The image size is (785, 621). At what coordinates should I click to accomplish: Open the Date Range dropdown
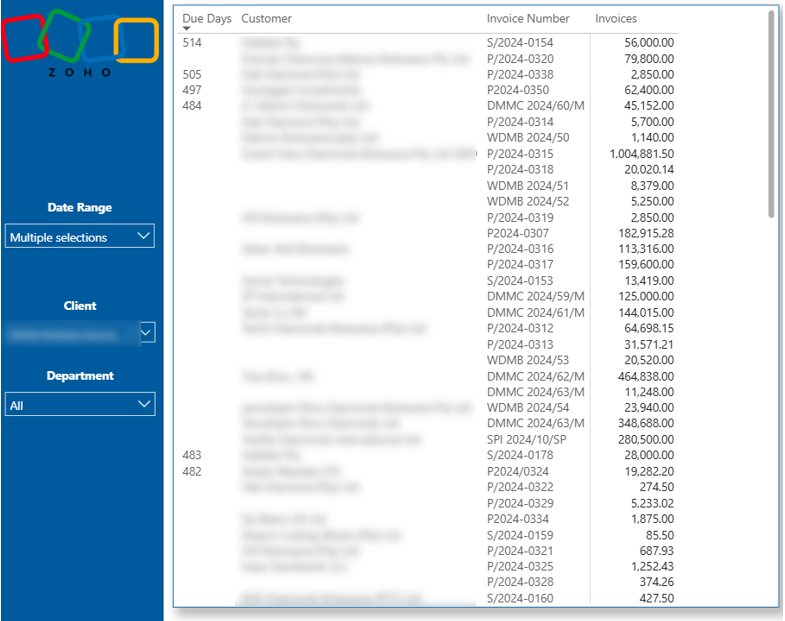click(x=80, y=236)
